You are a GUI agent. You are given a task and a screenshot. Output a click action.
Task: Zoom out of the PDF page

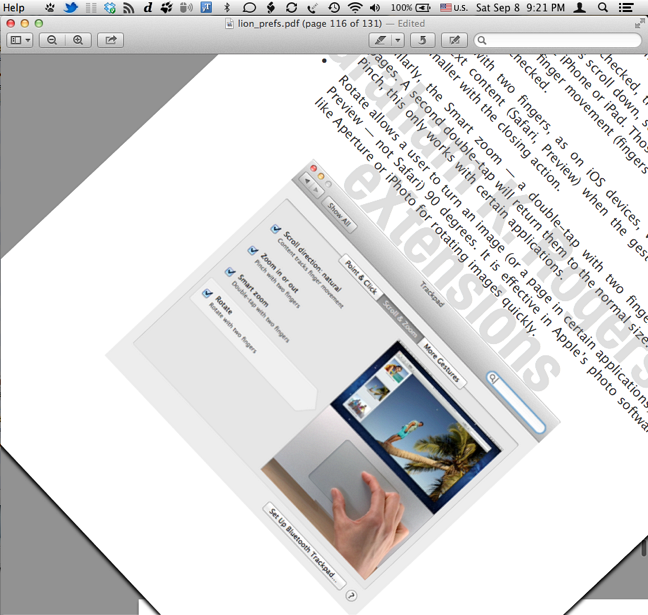(x=52, y=40)
